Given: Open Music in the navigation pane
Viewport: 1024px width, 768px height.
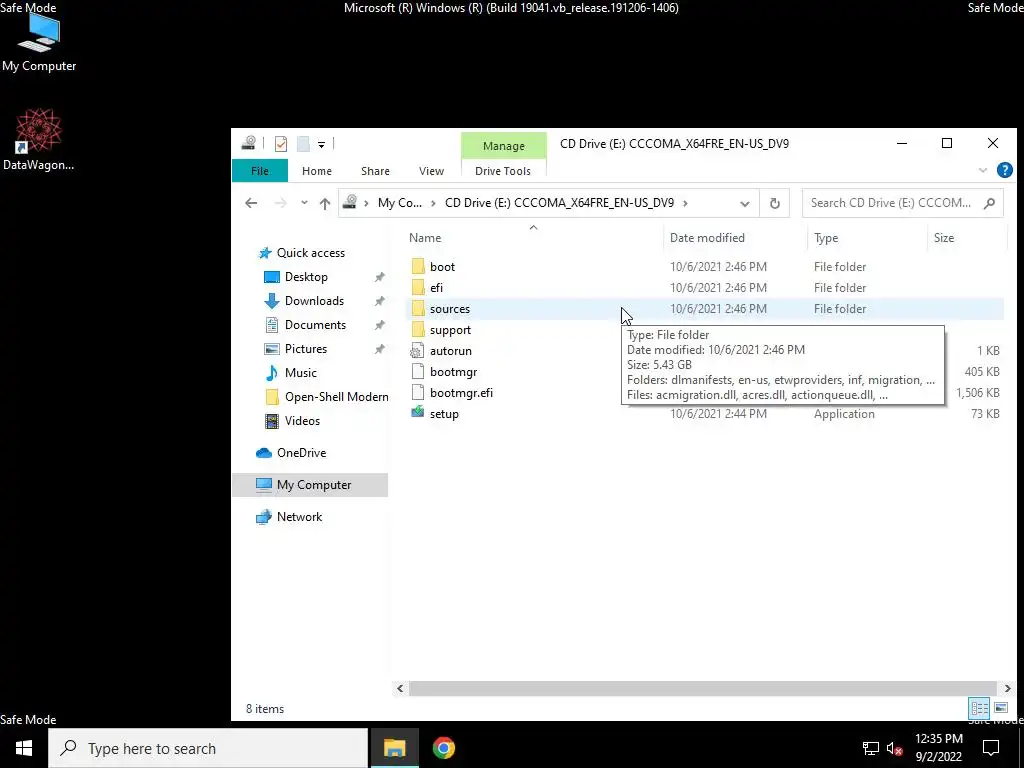Looking at the screenshot, I should tap(300, 373).
